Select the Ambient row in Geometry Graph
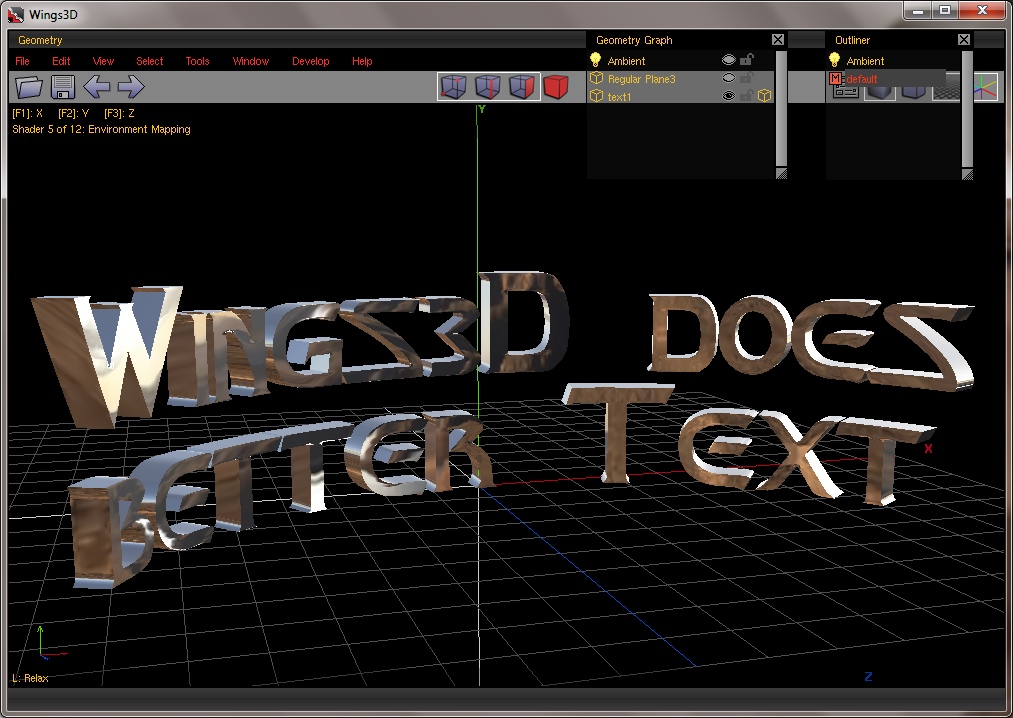The image size is (1013, 718). pos(681,60)
